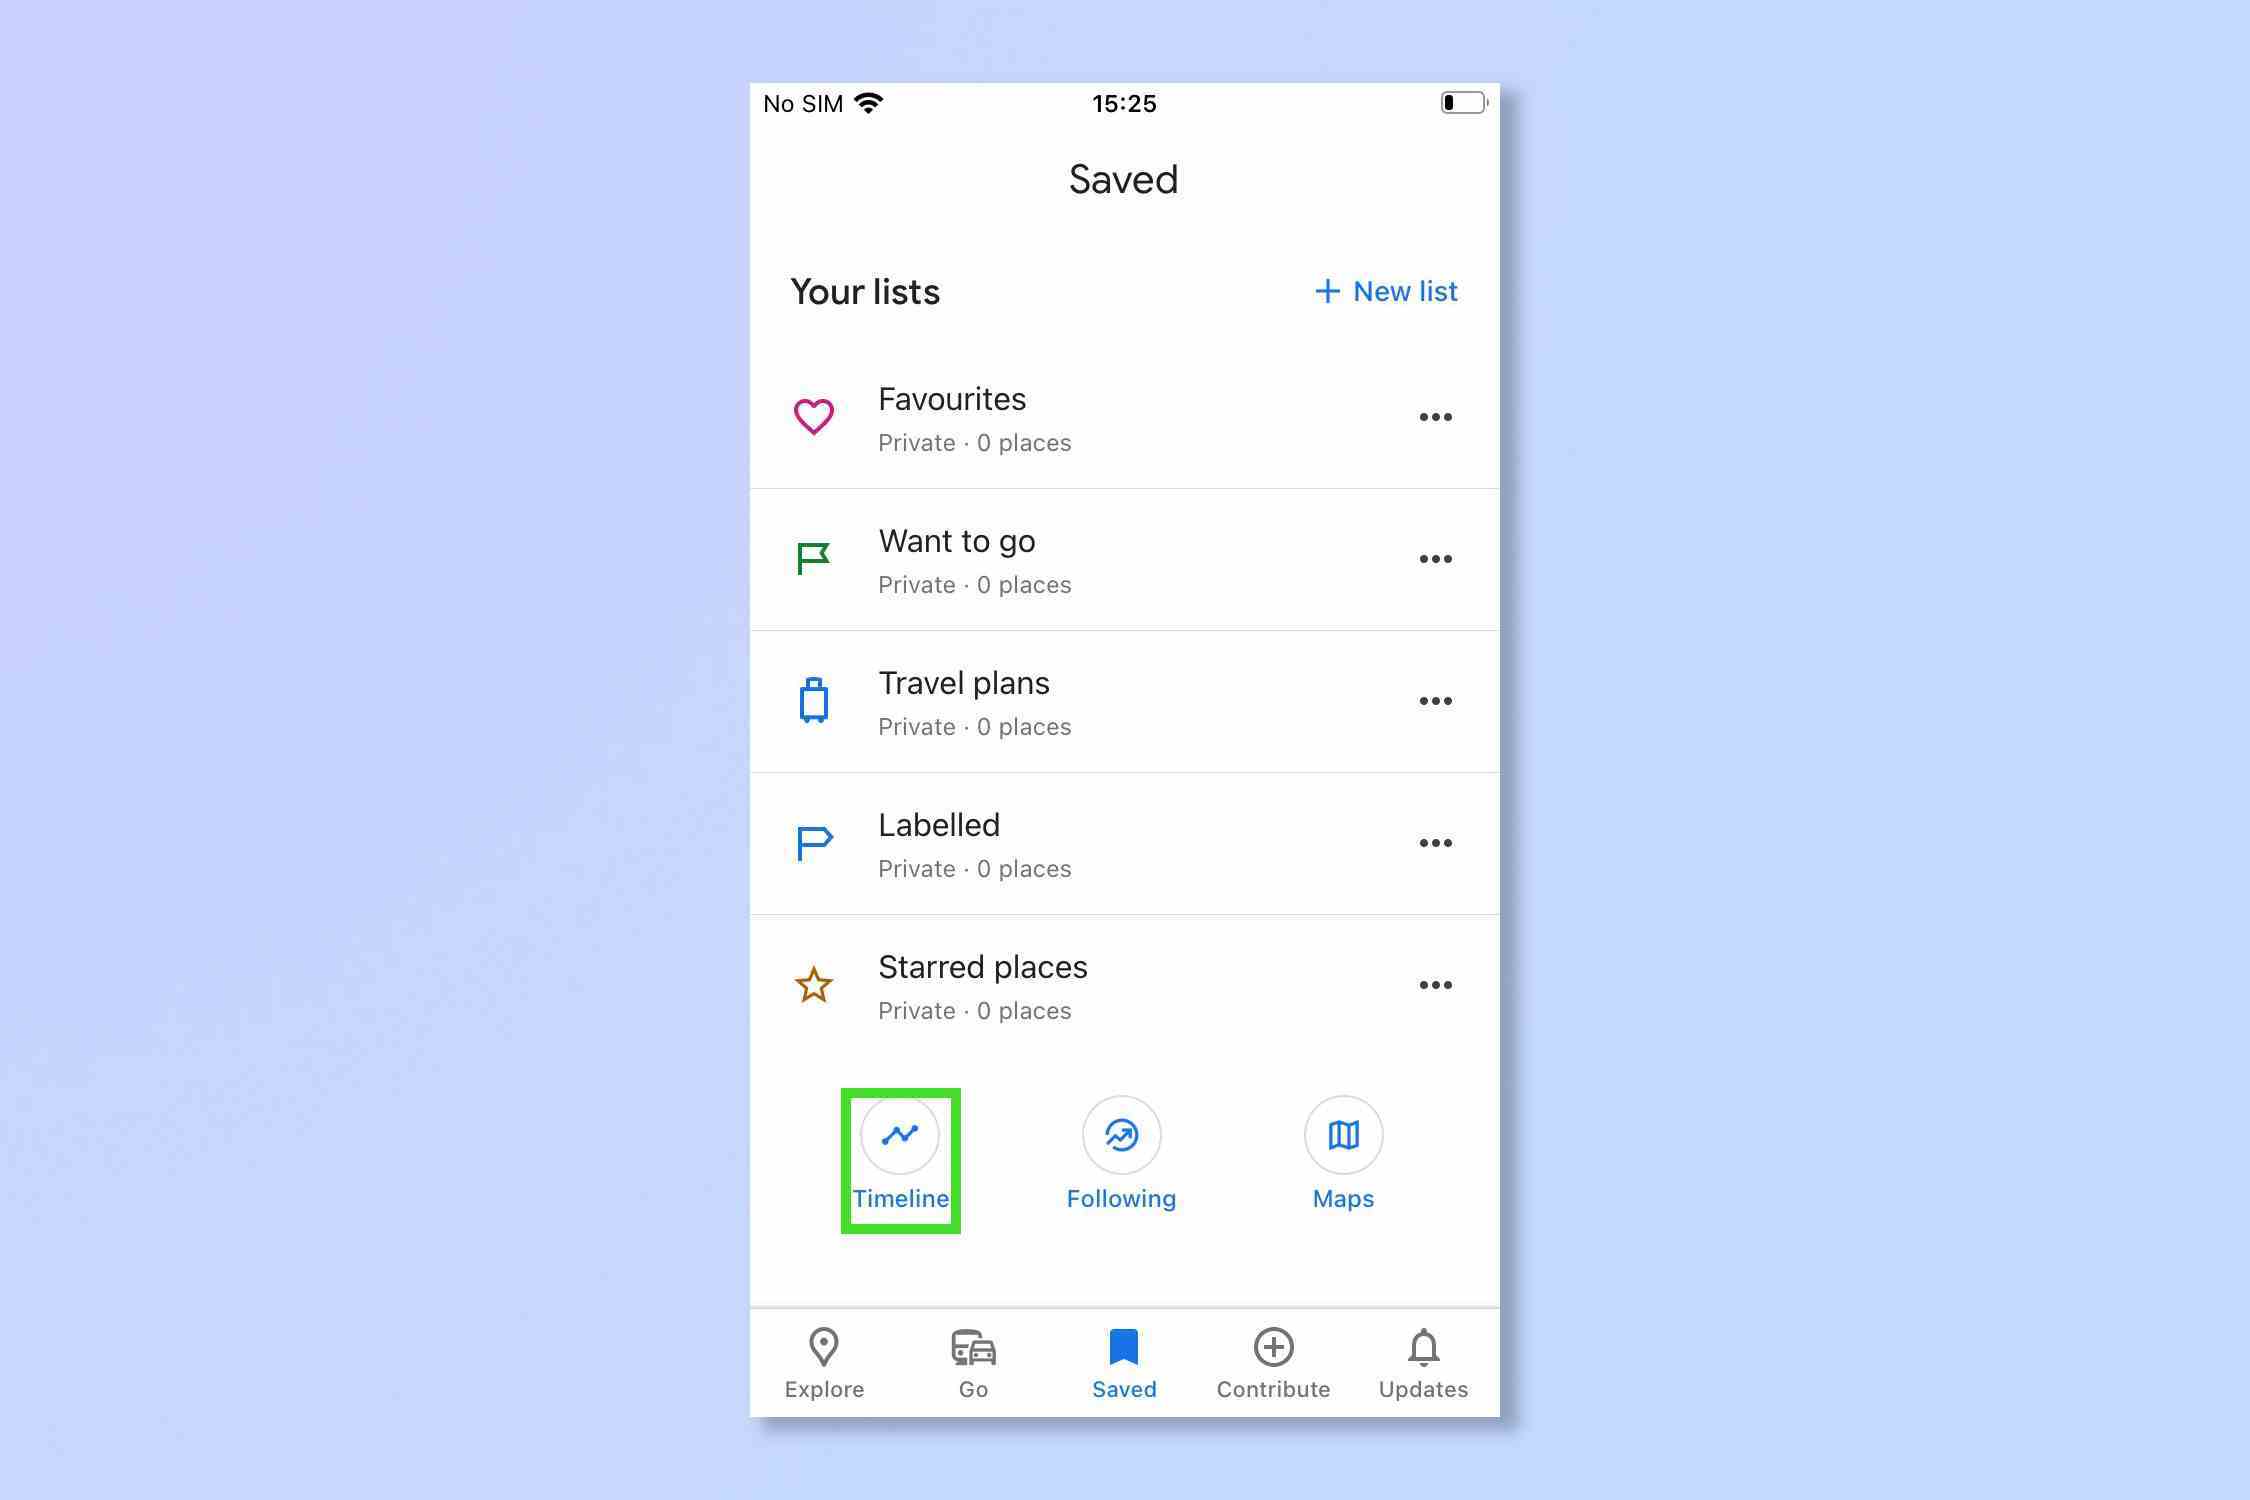The width and height of the screenshot is (2250, 1500).
Task: Open Updates tab
Action: tap(1420, 1363)
